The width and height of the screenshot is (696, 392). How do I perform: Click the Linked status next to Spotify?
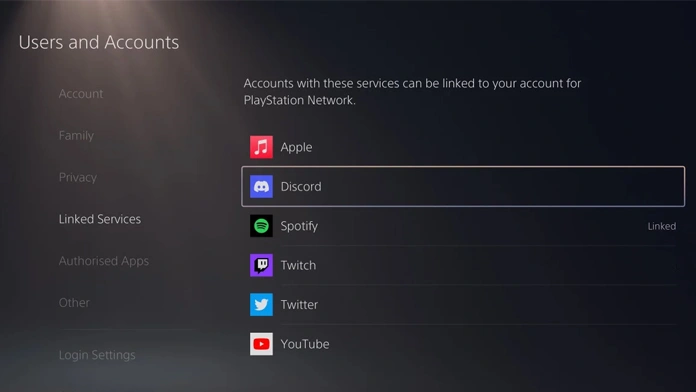pyautogui.click(x=662, y=226)
